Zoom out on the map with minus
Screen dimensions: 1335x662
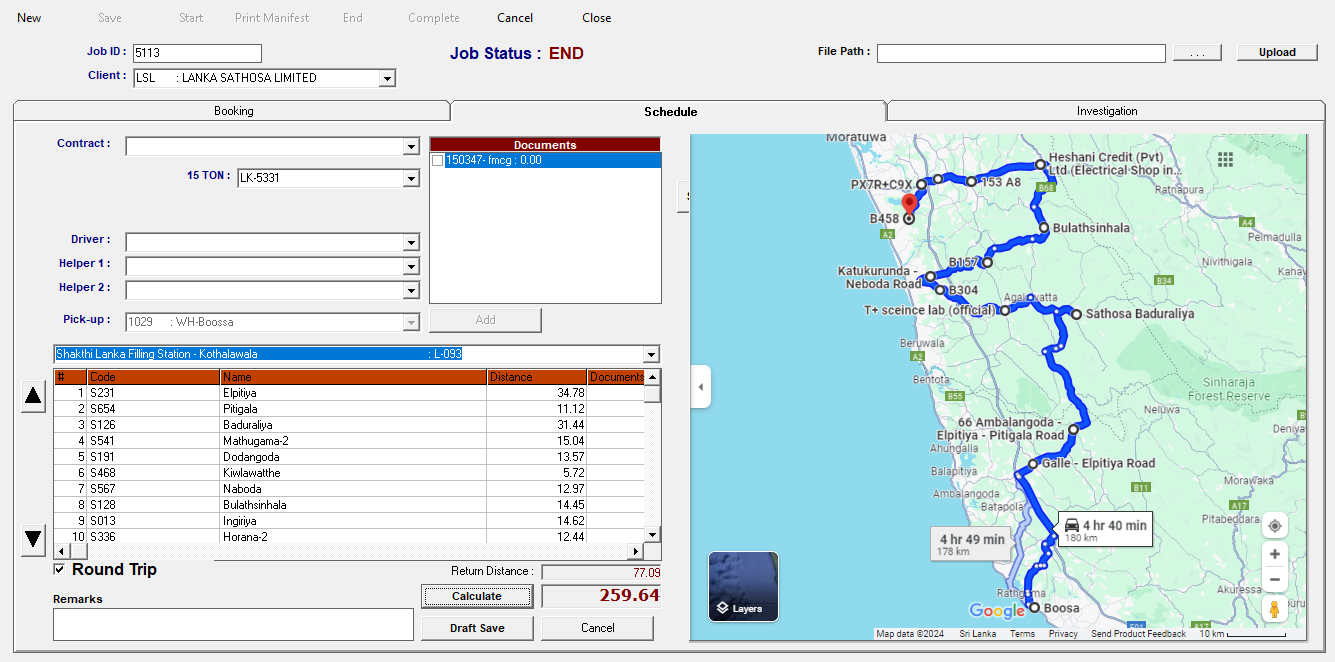[1274, 579]
